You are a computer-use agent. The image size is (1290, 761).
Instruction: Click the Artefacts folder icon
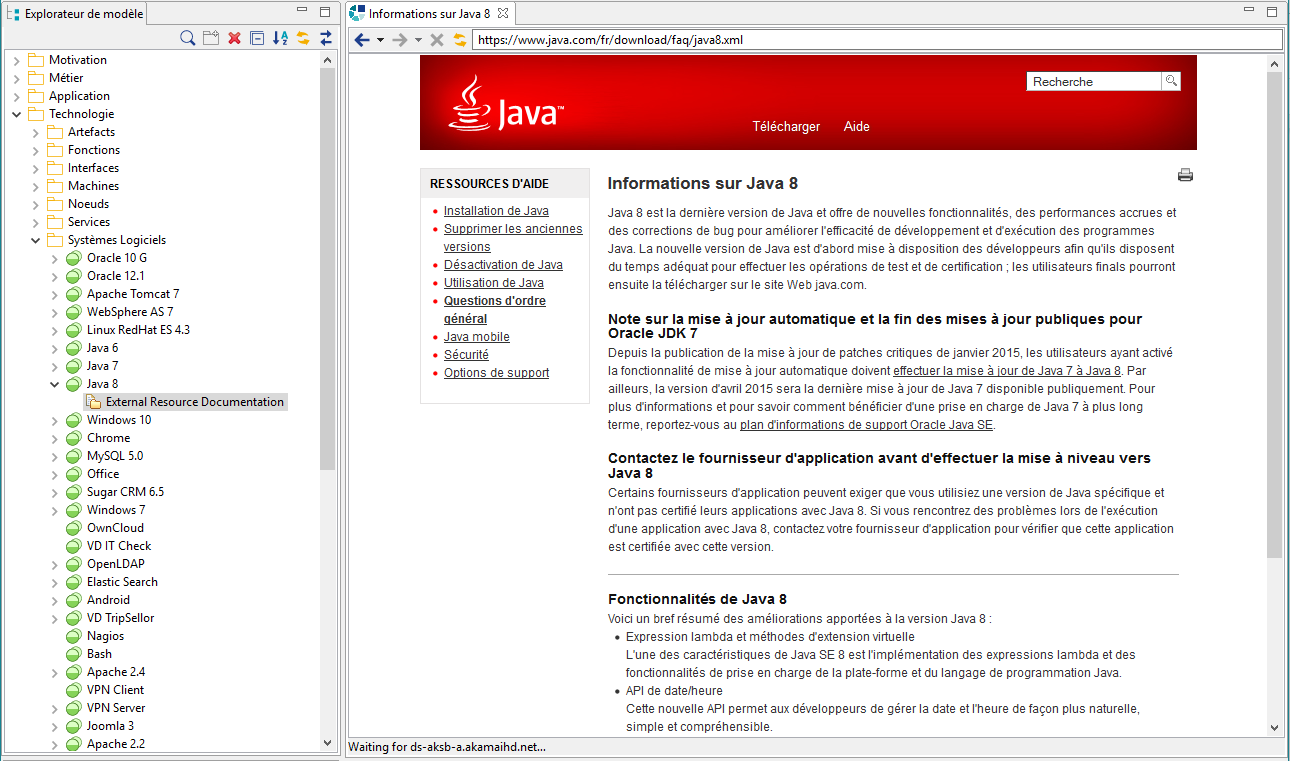pyautogui.click(x=55, y=132)
